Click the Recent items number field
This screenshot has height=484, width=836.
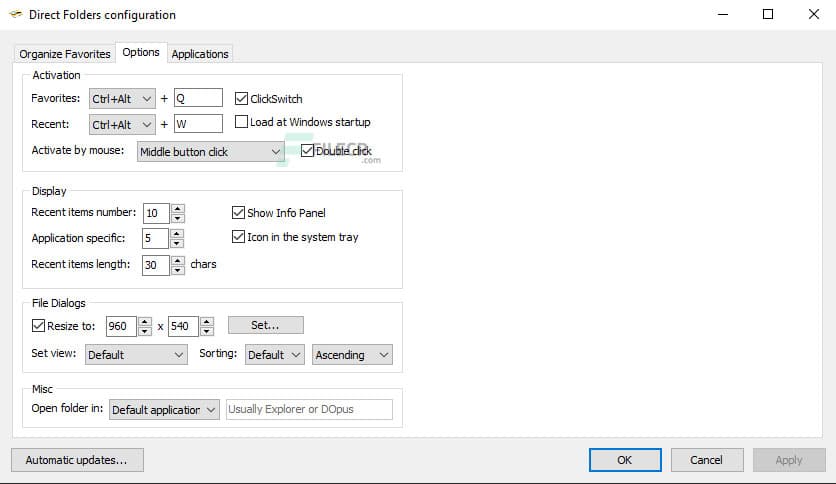156,213
